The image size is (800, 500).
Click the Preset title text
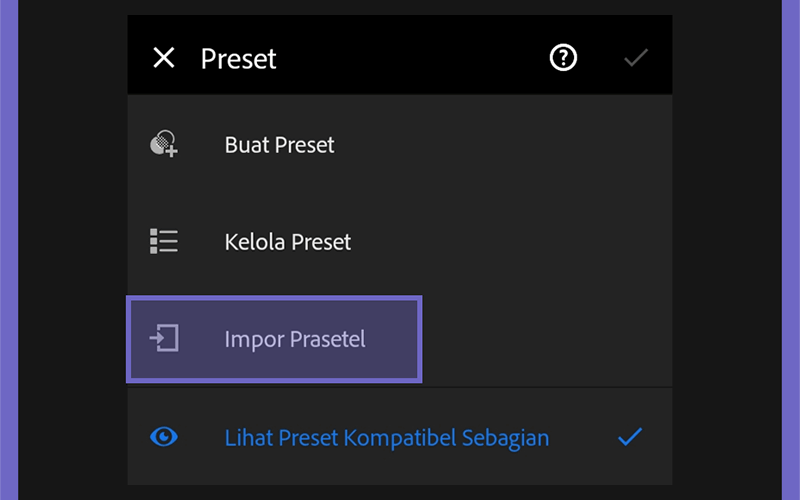tap(238, 59)
